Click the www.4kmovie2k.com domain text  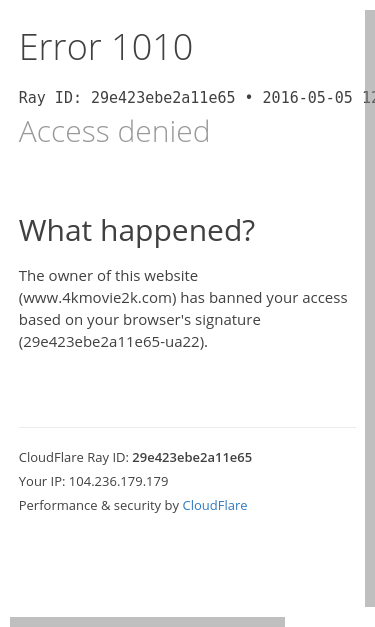click(98, 298)
